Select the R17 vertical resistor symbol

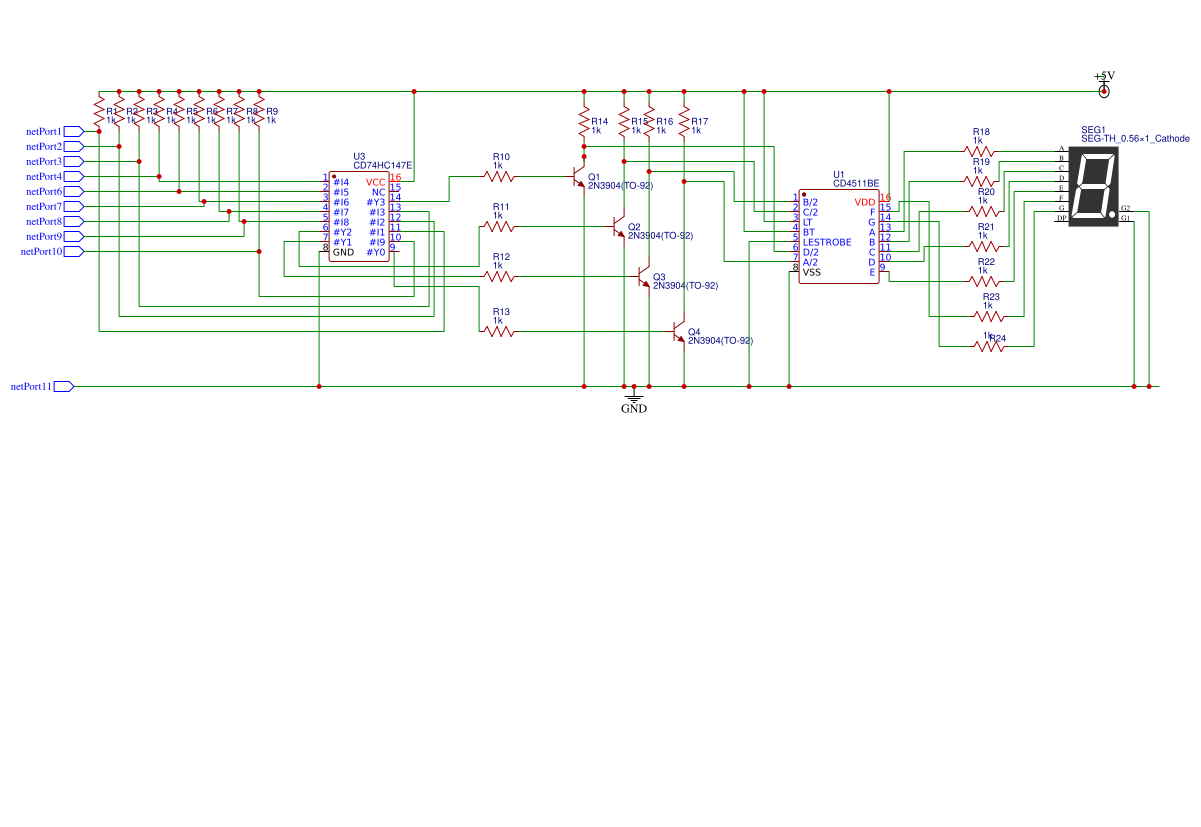pyautogui.click(x=684, y=122)
